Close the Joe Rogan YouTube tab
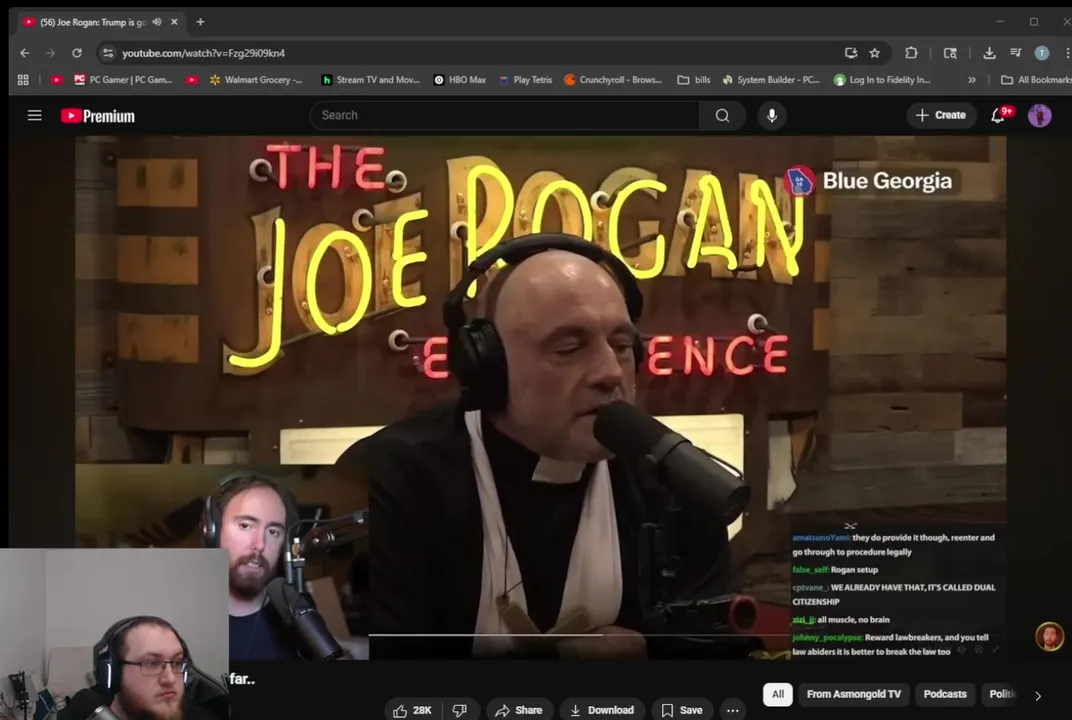The image size is (1072, 720). coord(174,22)
